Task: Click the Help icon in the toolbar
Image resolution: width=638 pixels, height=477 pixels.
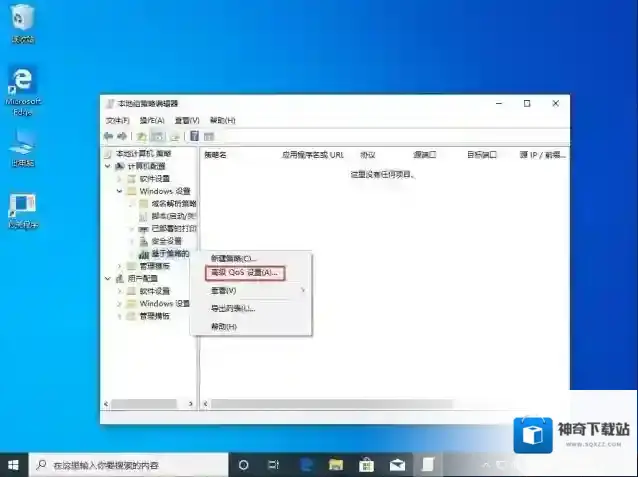Action: pyautogui.click(x=193, y=136)
